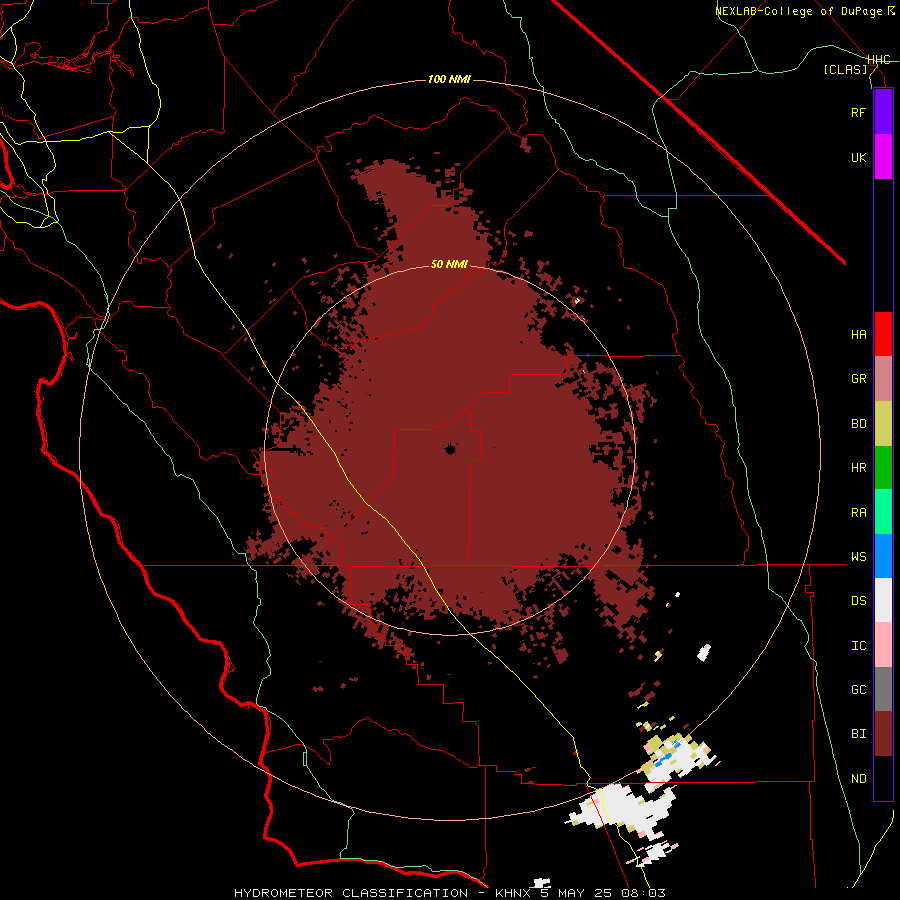Click the BD olive-yellow legend swatch
Screen dimensions: 900x900
[x=883, y=424]
